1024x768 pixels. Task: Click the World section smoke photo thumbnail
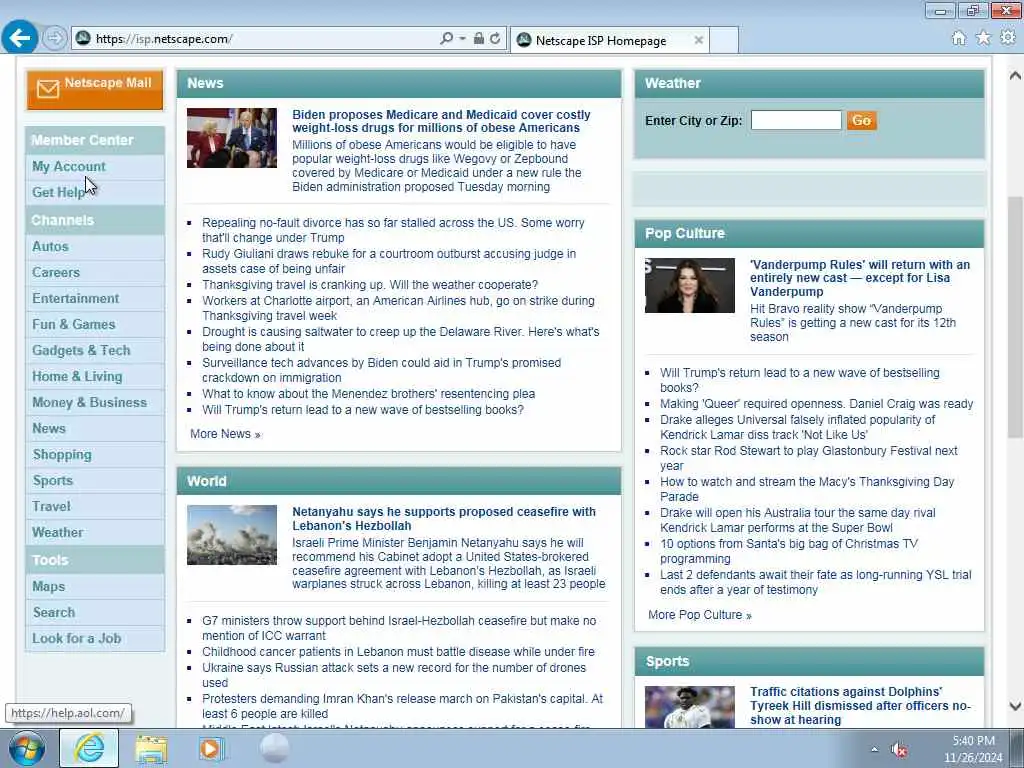[232, 535]
